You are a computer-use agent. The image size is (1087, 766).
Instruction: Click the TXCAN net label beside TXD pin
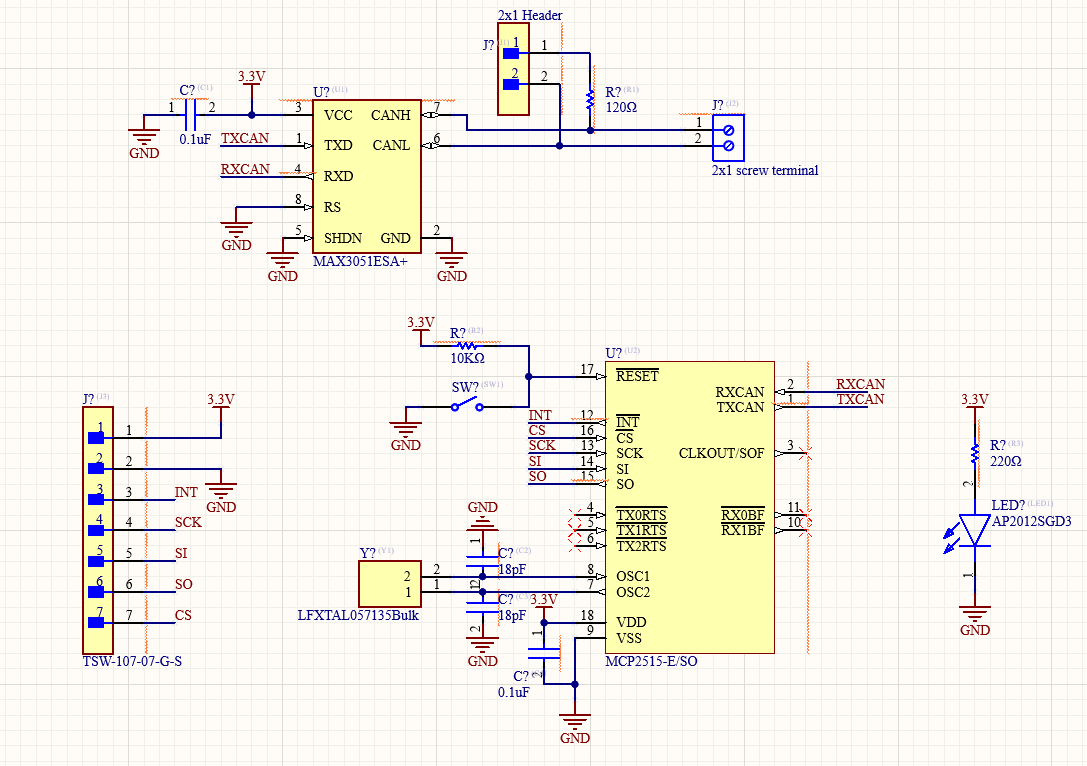(245, 138)
